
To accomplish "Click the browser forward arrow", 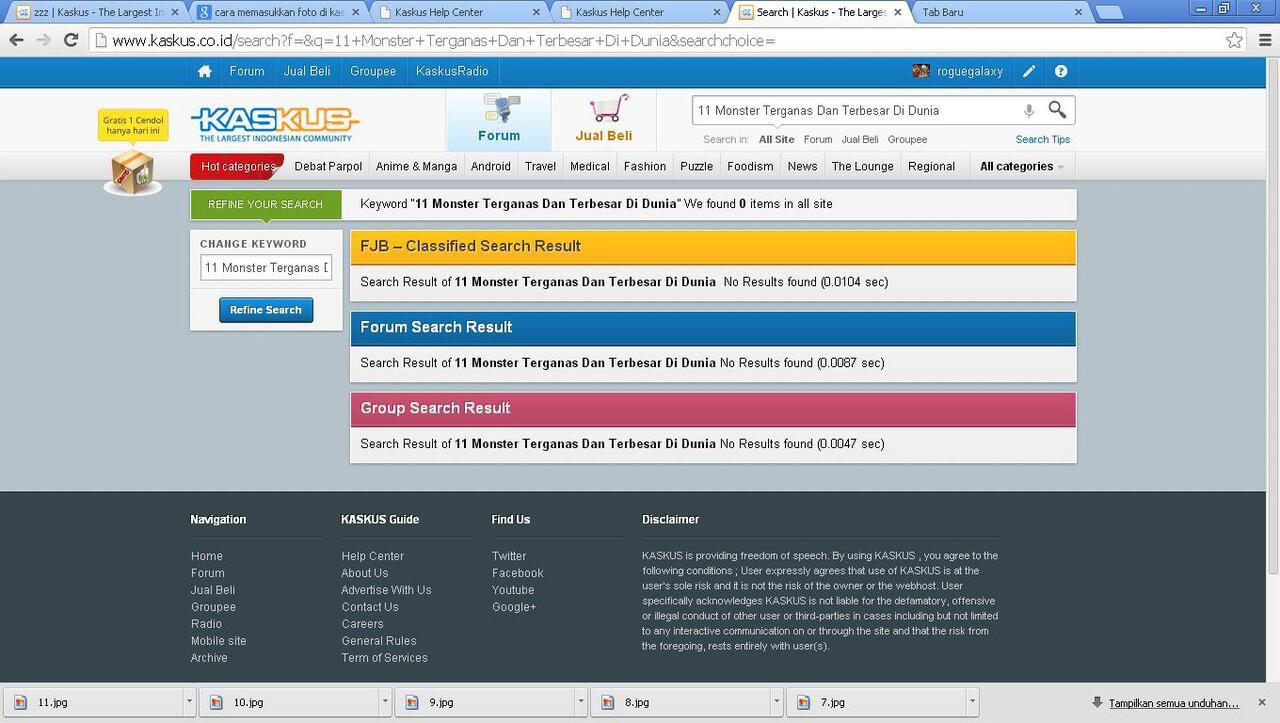I will point(43,41).
